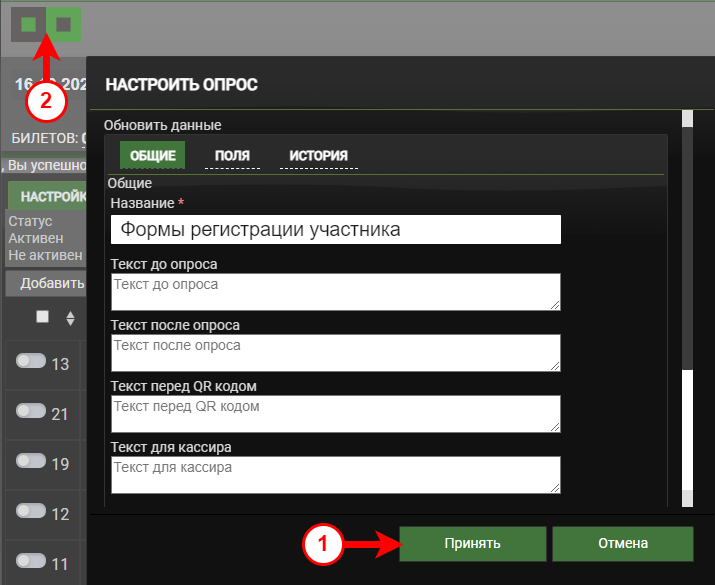Focus the Текст после опроса text area
715x585 pixels.
point(336,352)
